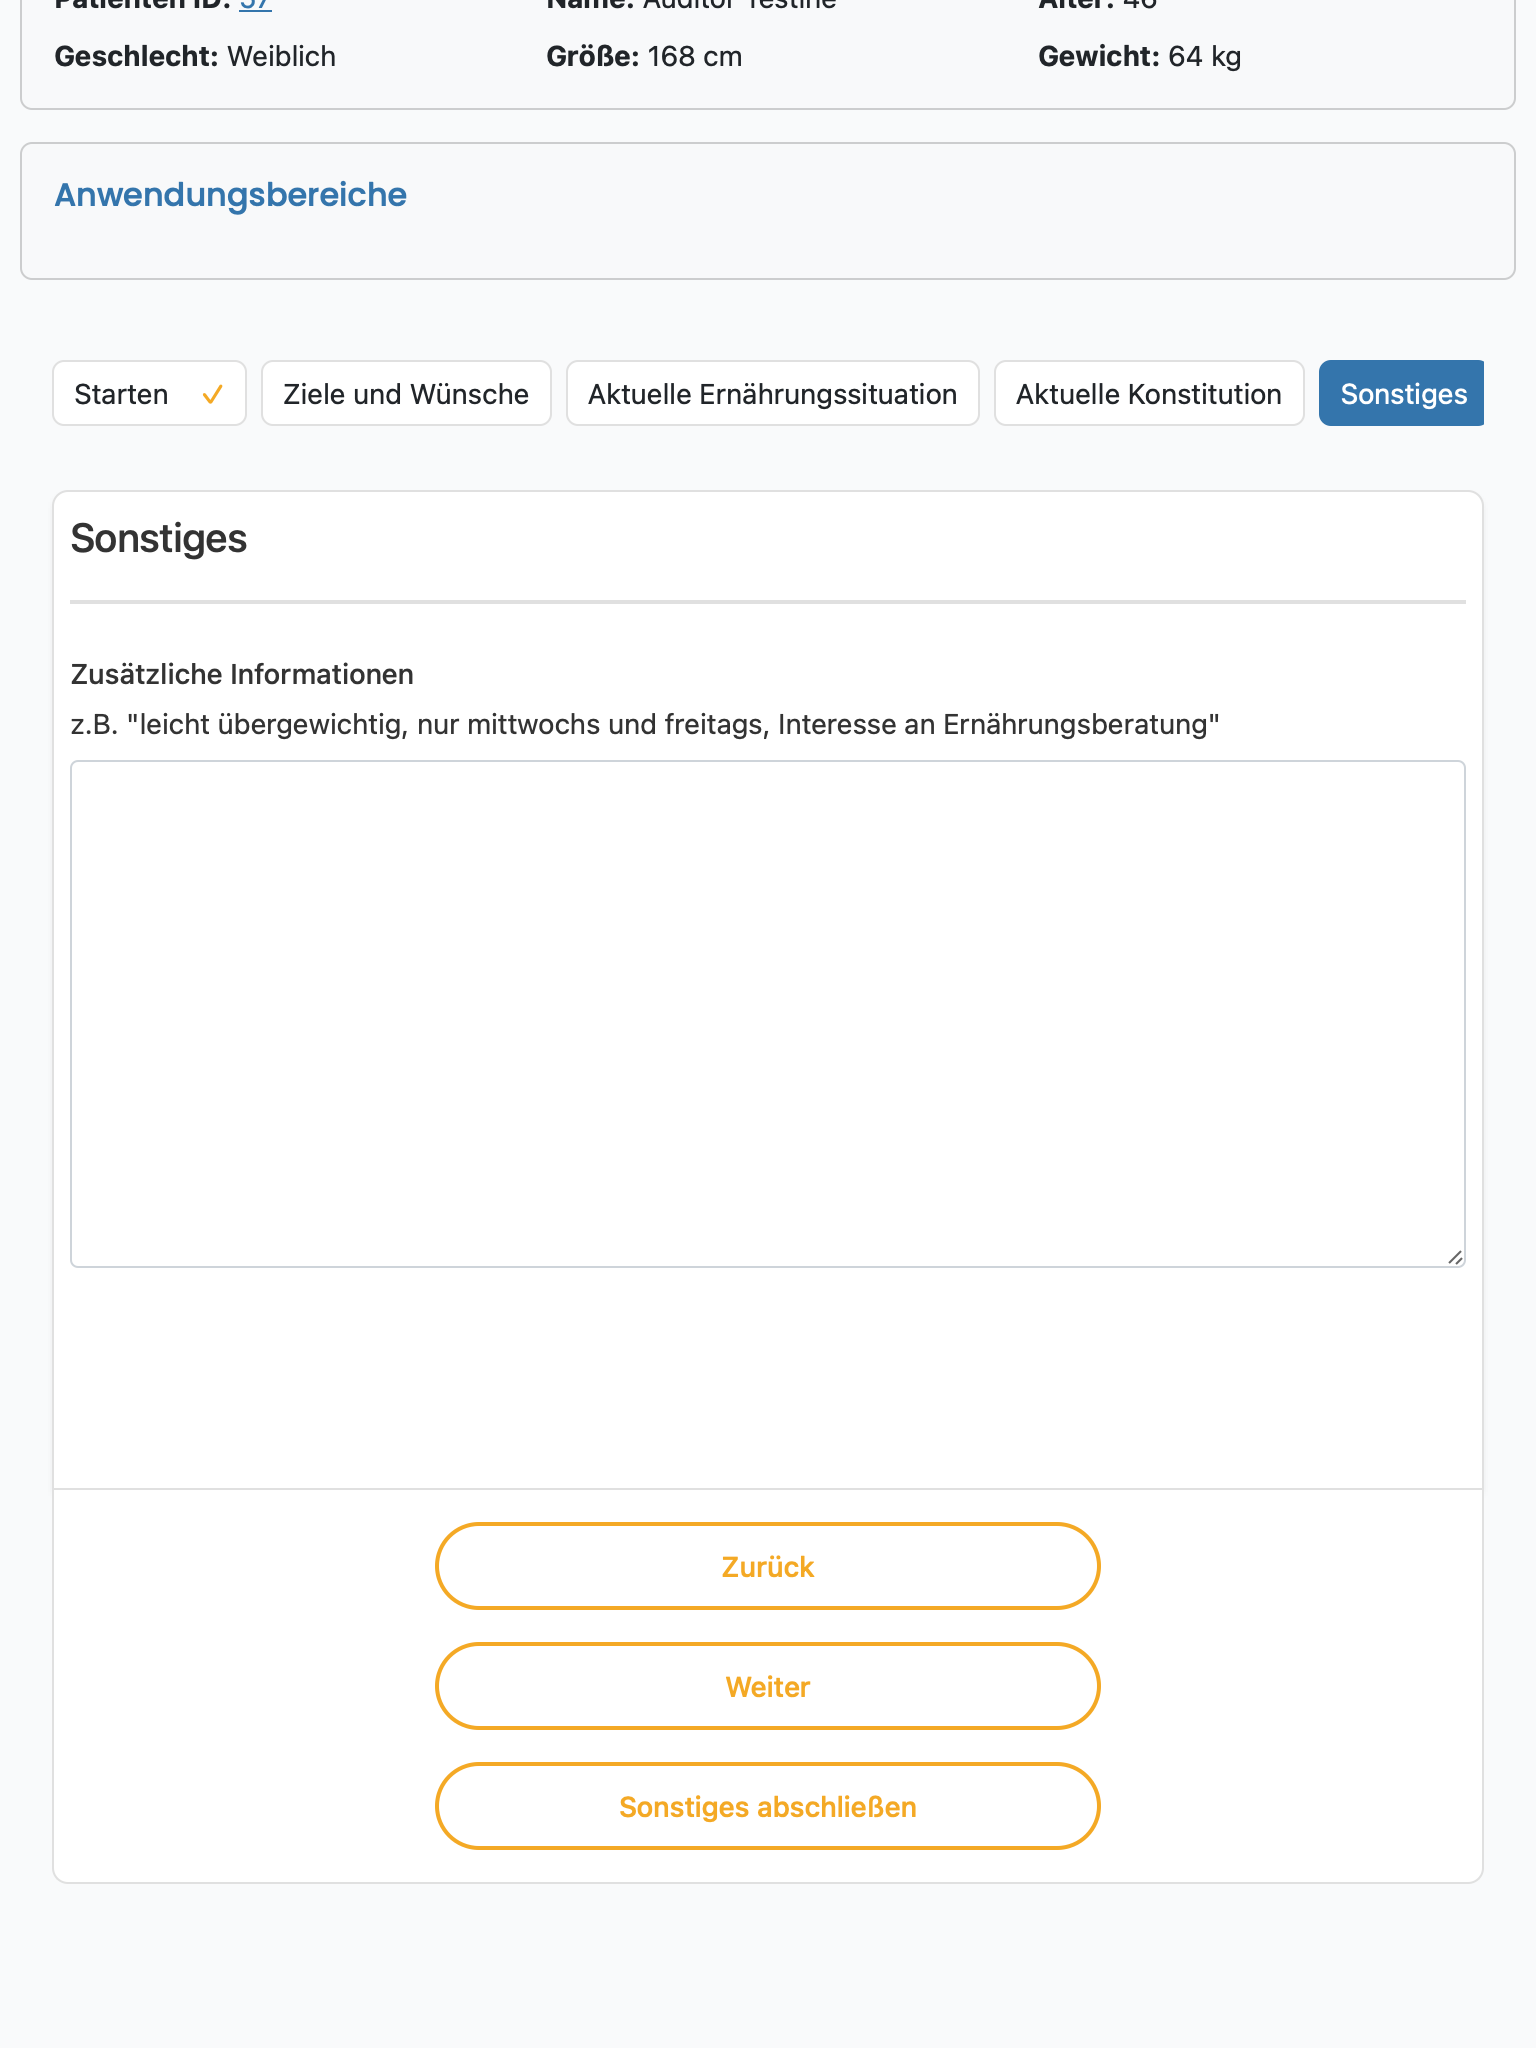This screenshot has height=2048, width=1536.
Task: Focus the Zusätzliche Informationen text area
Action: (768, 1014)
